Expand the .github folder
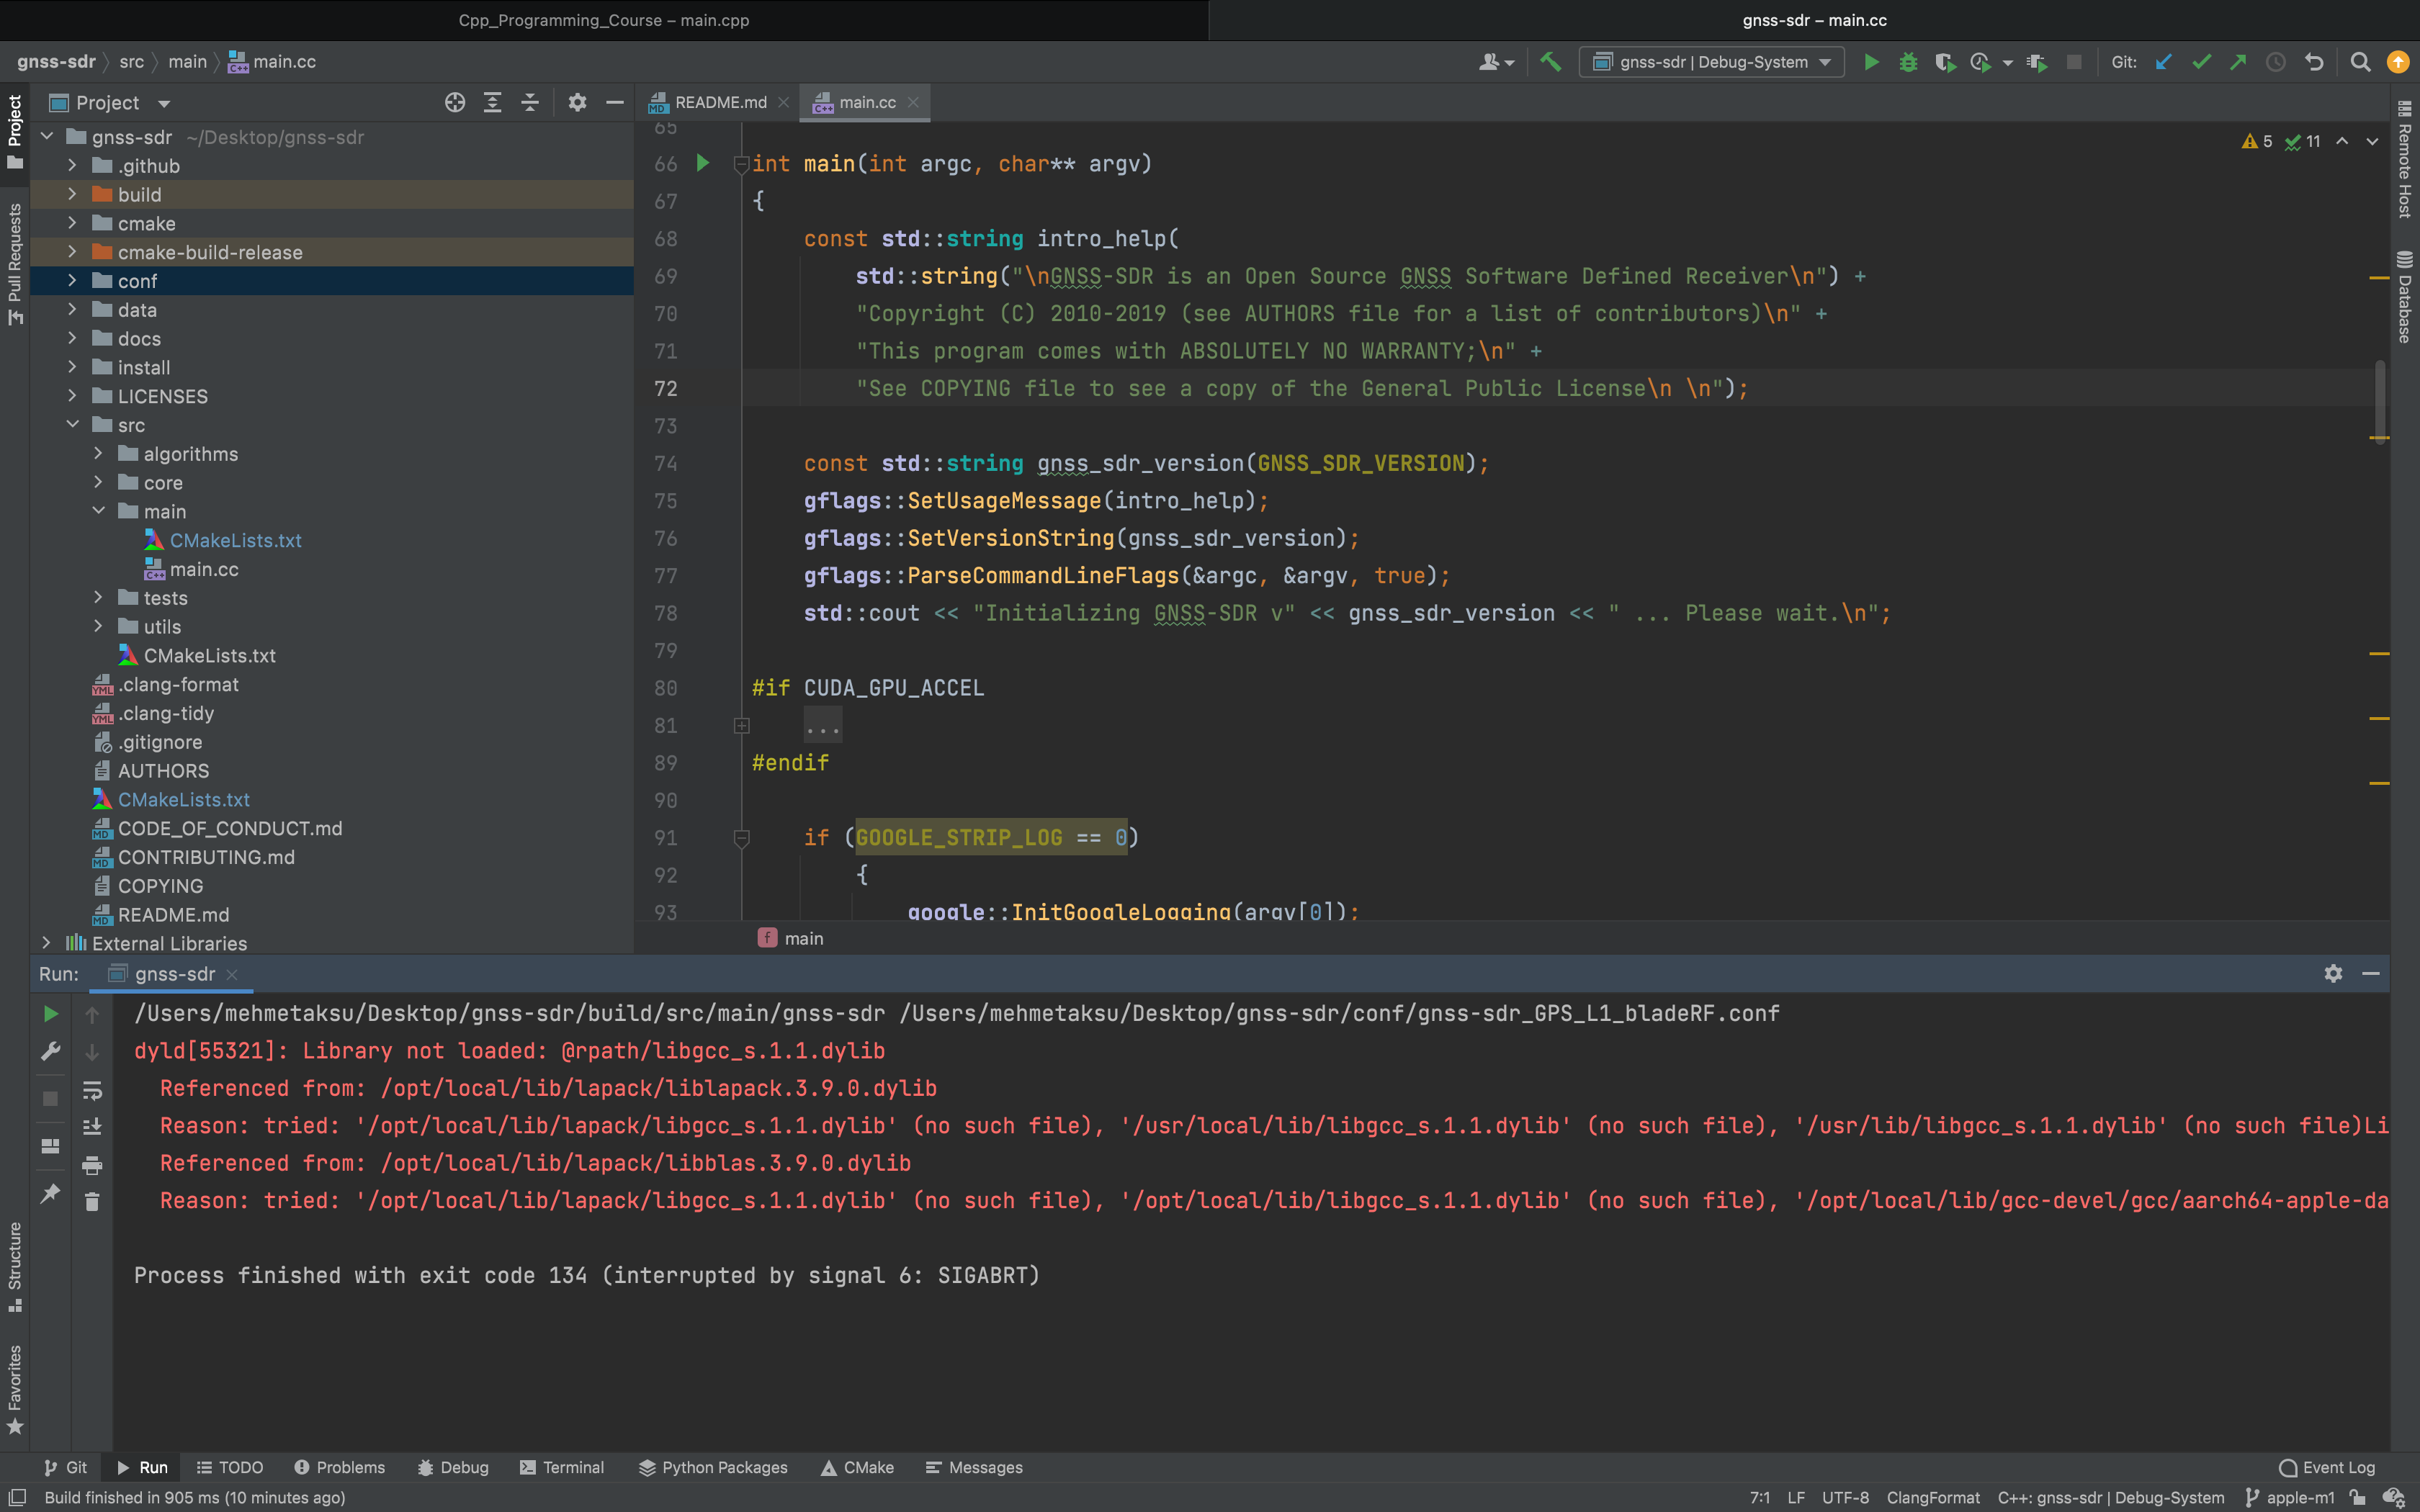This screenshot has height=1512, width=2420. click(x=72, y=165)
